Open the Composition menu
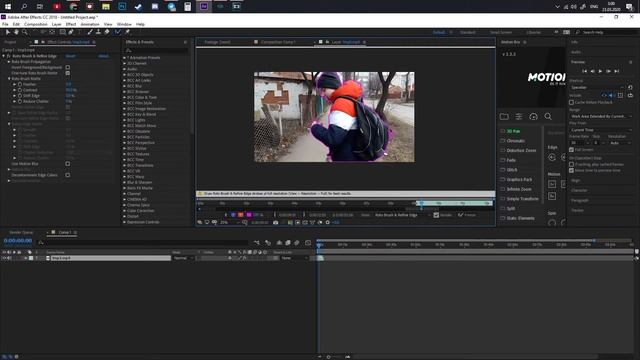Viewport: 640px width, 360px height. coord(36,24)
